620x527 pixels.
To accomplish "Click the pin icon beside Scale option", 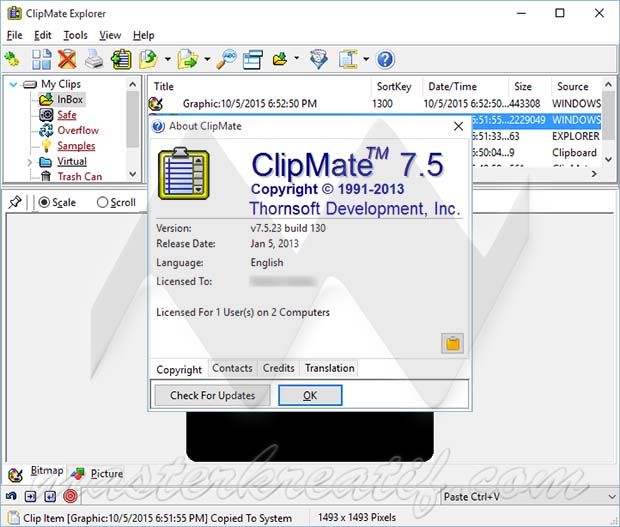I will (x=15, y=202).
